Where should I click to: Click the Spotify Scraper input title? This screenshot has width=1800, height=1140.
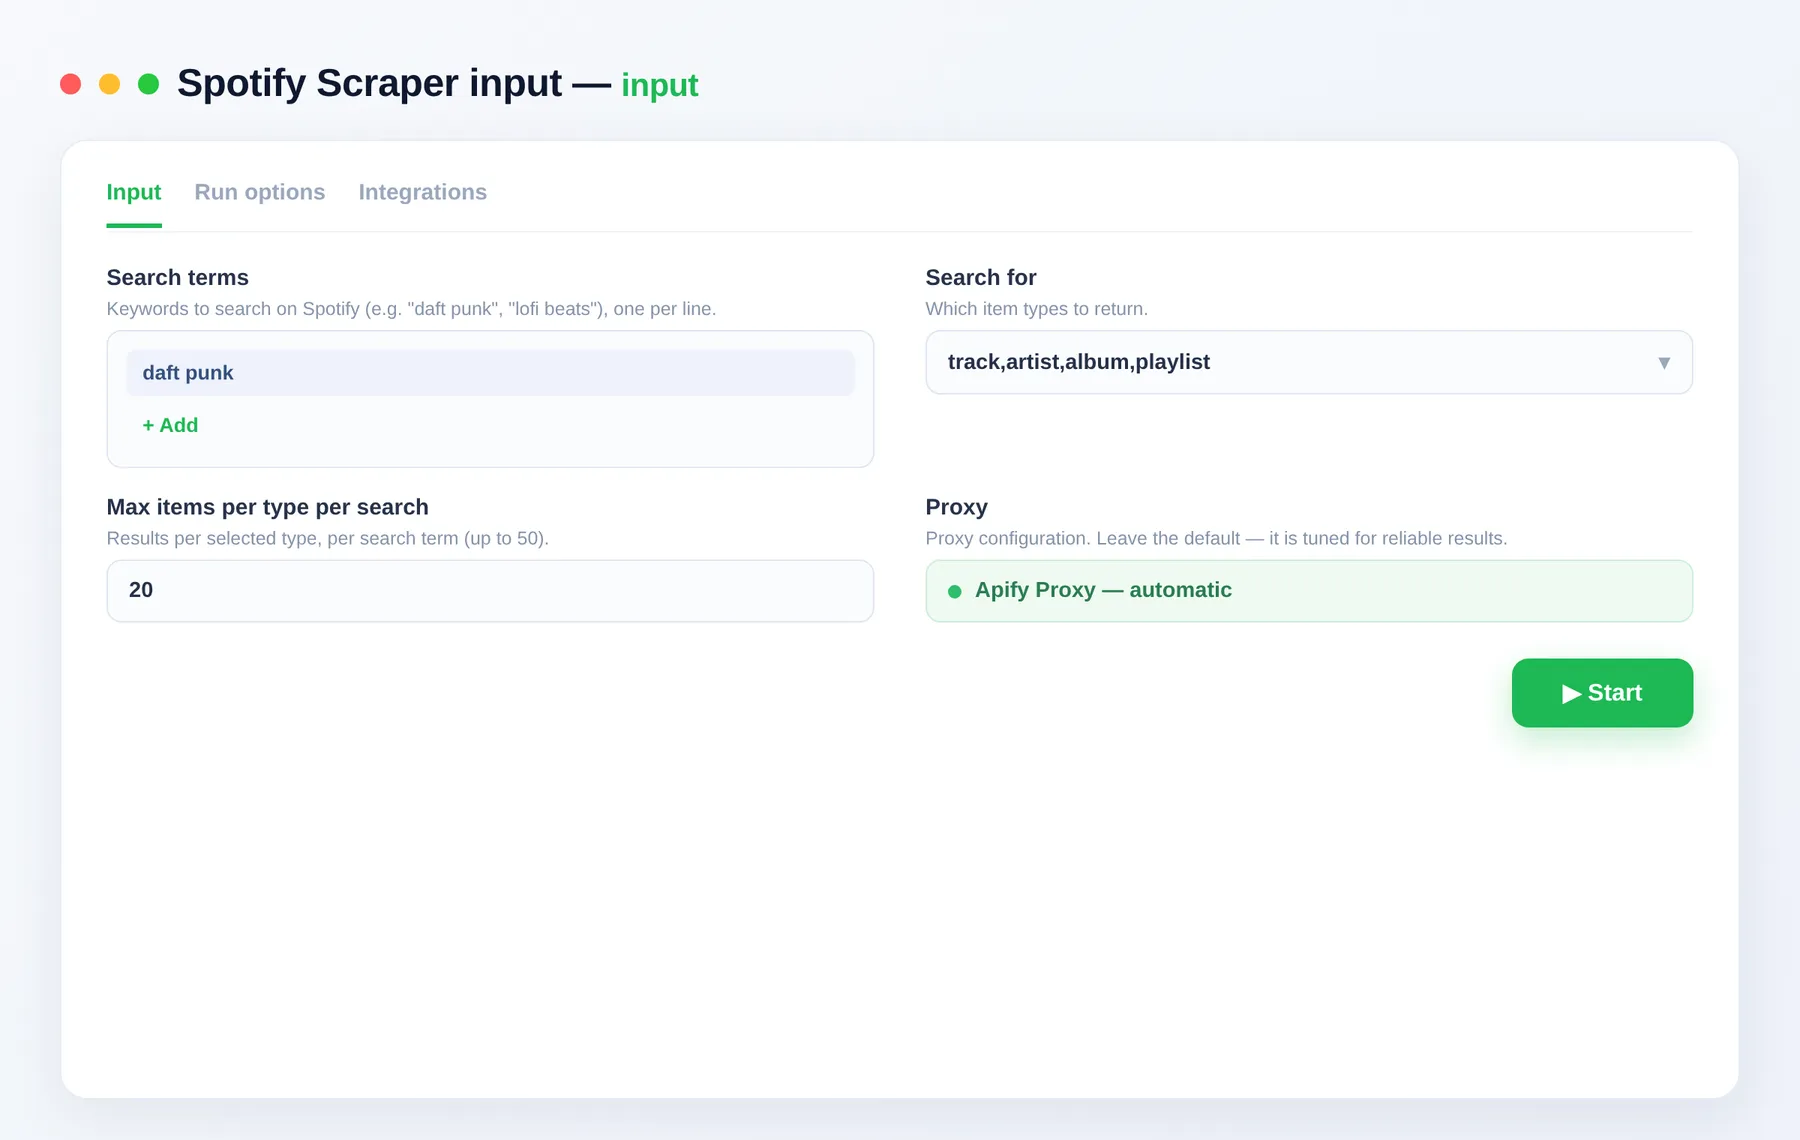click(x=369, y=83)
